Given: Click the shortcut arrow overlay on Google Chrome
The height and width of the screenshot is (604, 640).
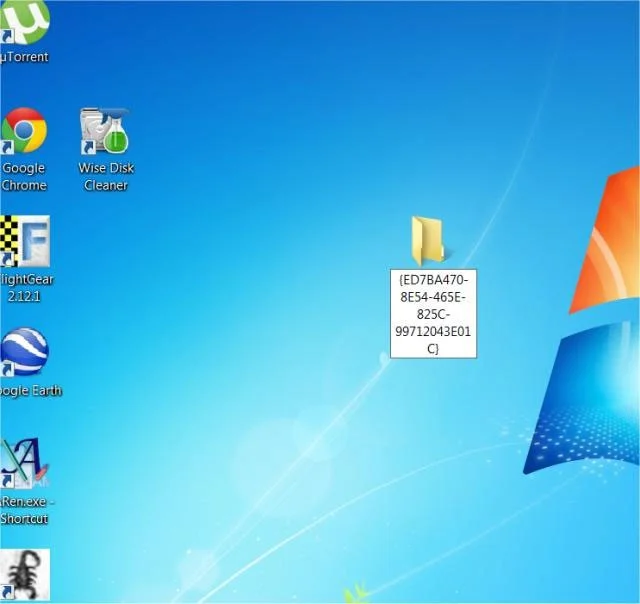Looking at the screenshot, I should pyautogui.click(x=8, y=148).
